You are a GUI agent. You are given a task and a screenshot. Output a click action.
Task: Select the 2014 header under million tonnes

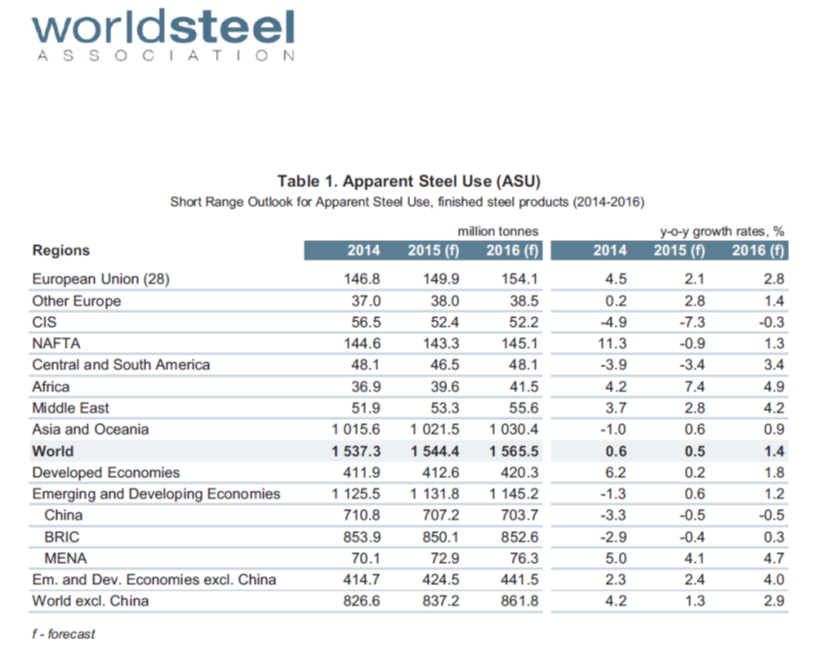click(362, 250)
